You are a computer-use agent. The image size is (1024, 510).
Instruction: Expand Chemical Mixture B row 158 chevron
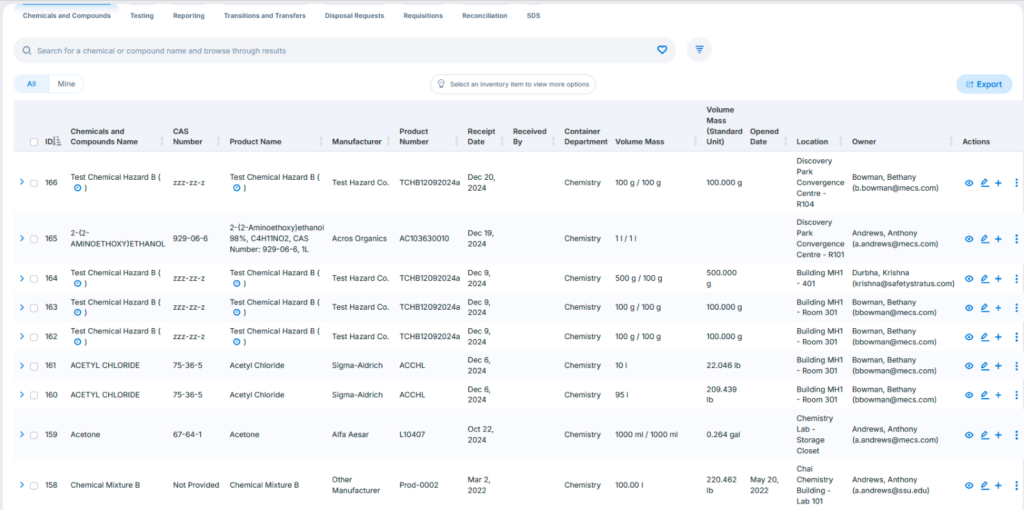22,485
